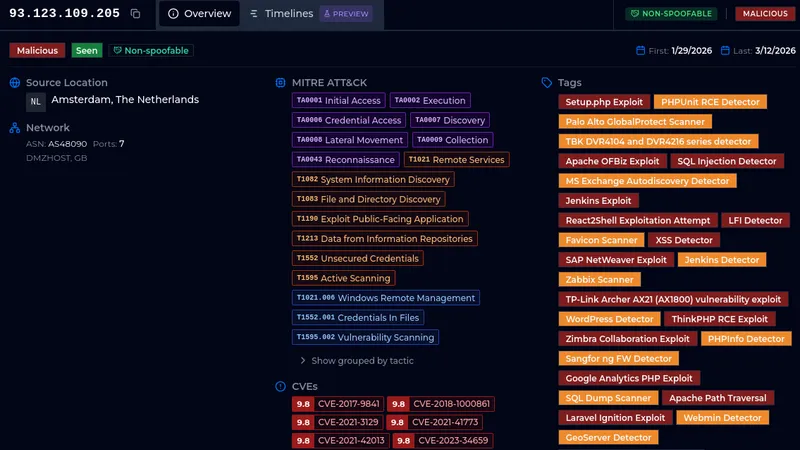
Task: Select TA0006 Credential Access tactic
Action: click(348, 120)
